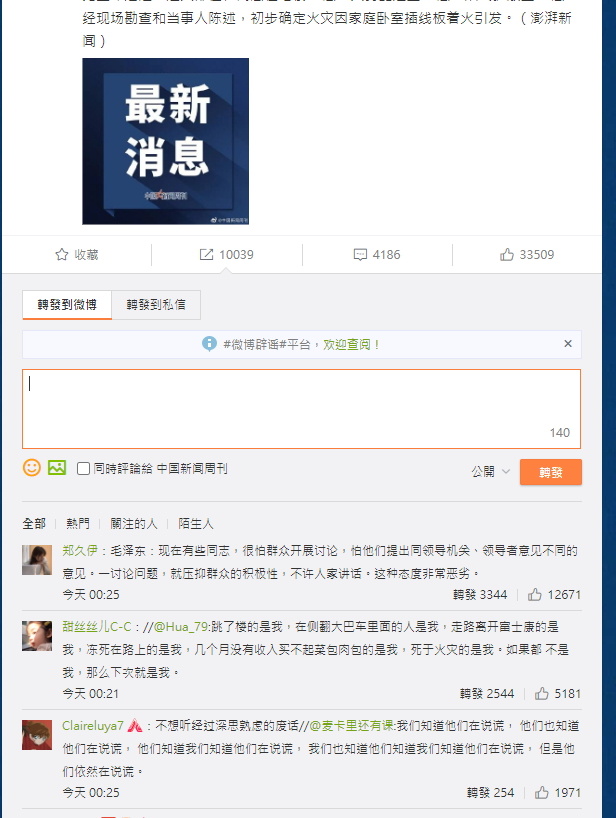This screenshot has height=818, width=616.
Task: Click 甜丝丝儿C-C's avatar picture
Action: tap(37, 636)
